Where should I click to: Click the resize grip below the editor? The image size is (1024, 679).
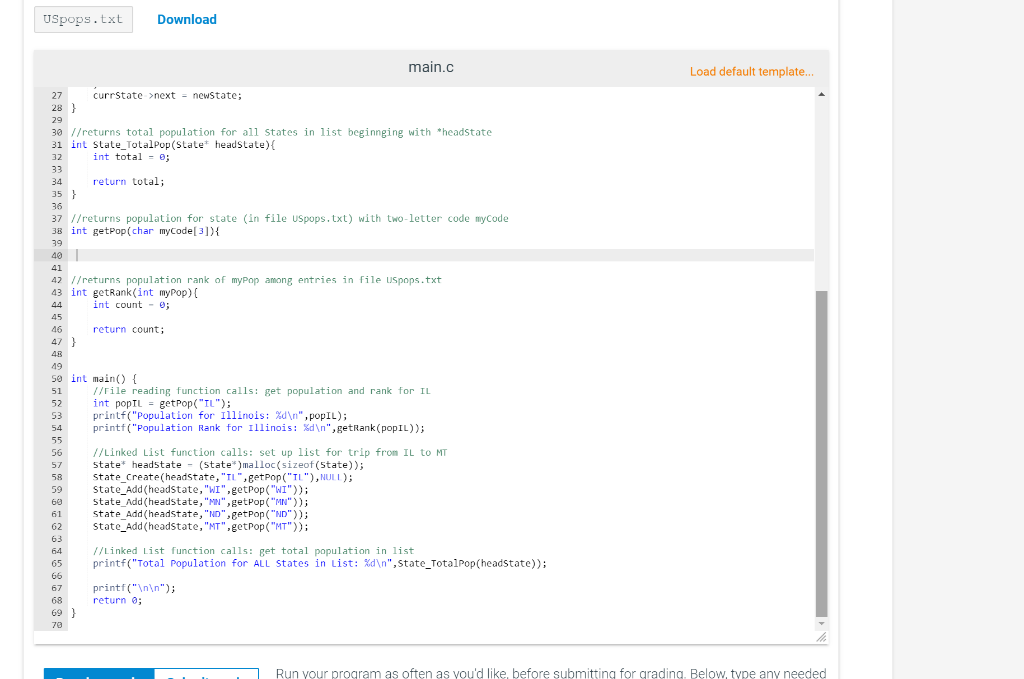click(822, 634)
